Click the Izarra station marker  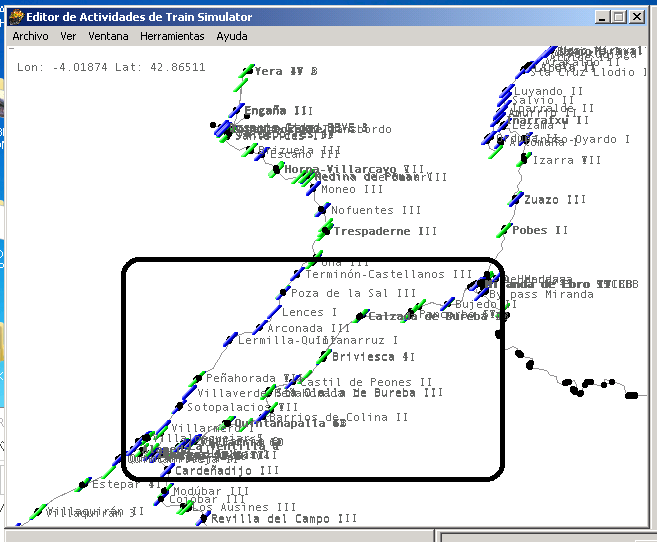tap(526, 160)
